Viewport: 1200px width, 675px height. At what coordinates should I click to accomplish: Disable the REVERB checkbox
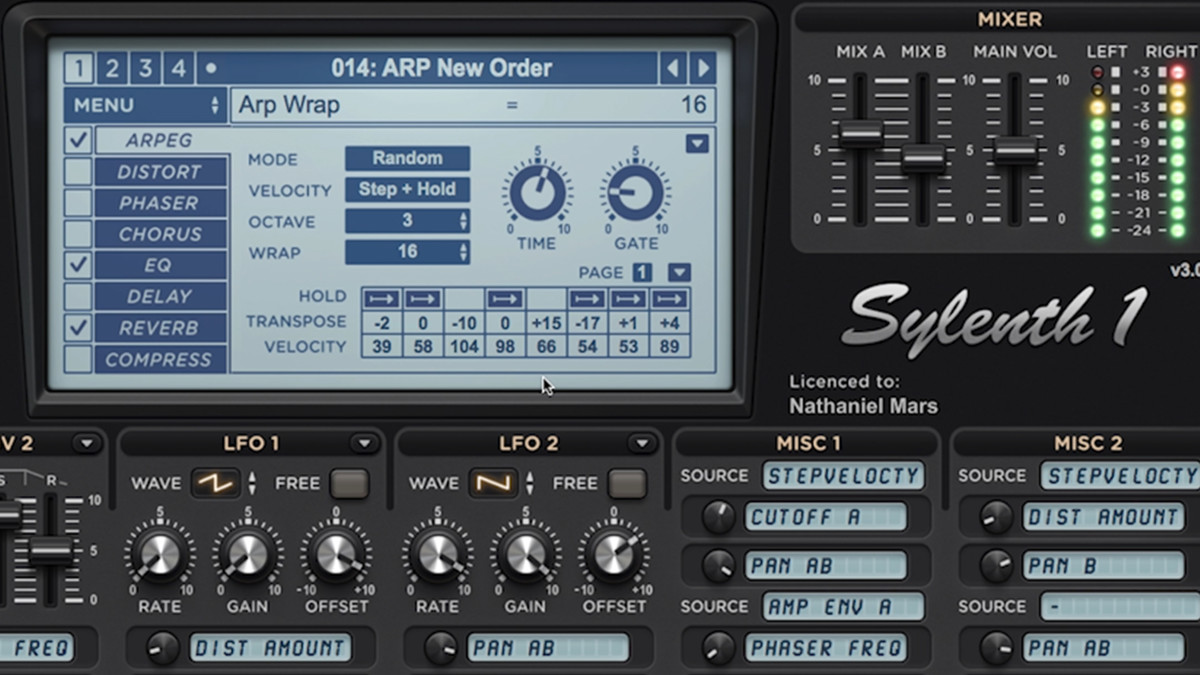point(78,328)
